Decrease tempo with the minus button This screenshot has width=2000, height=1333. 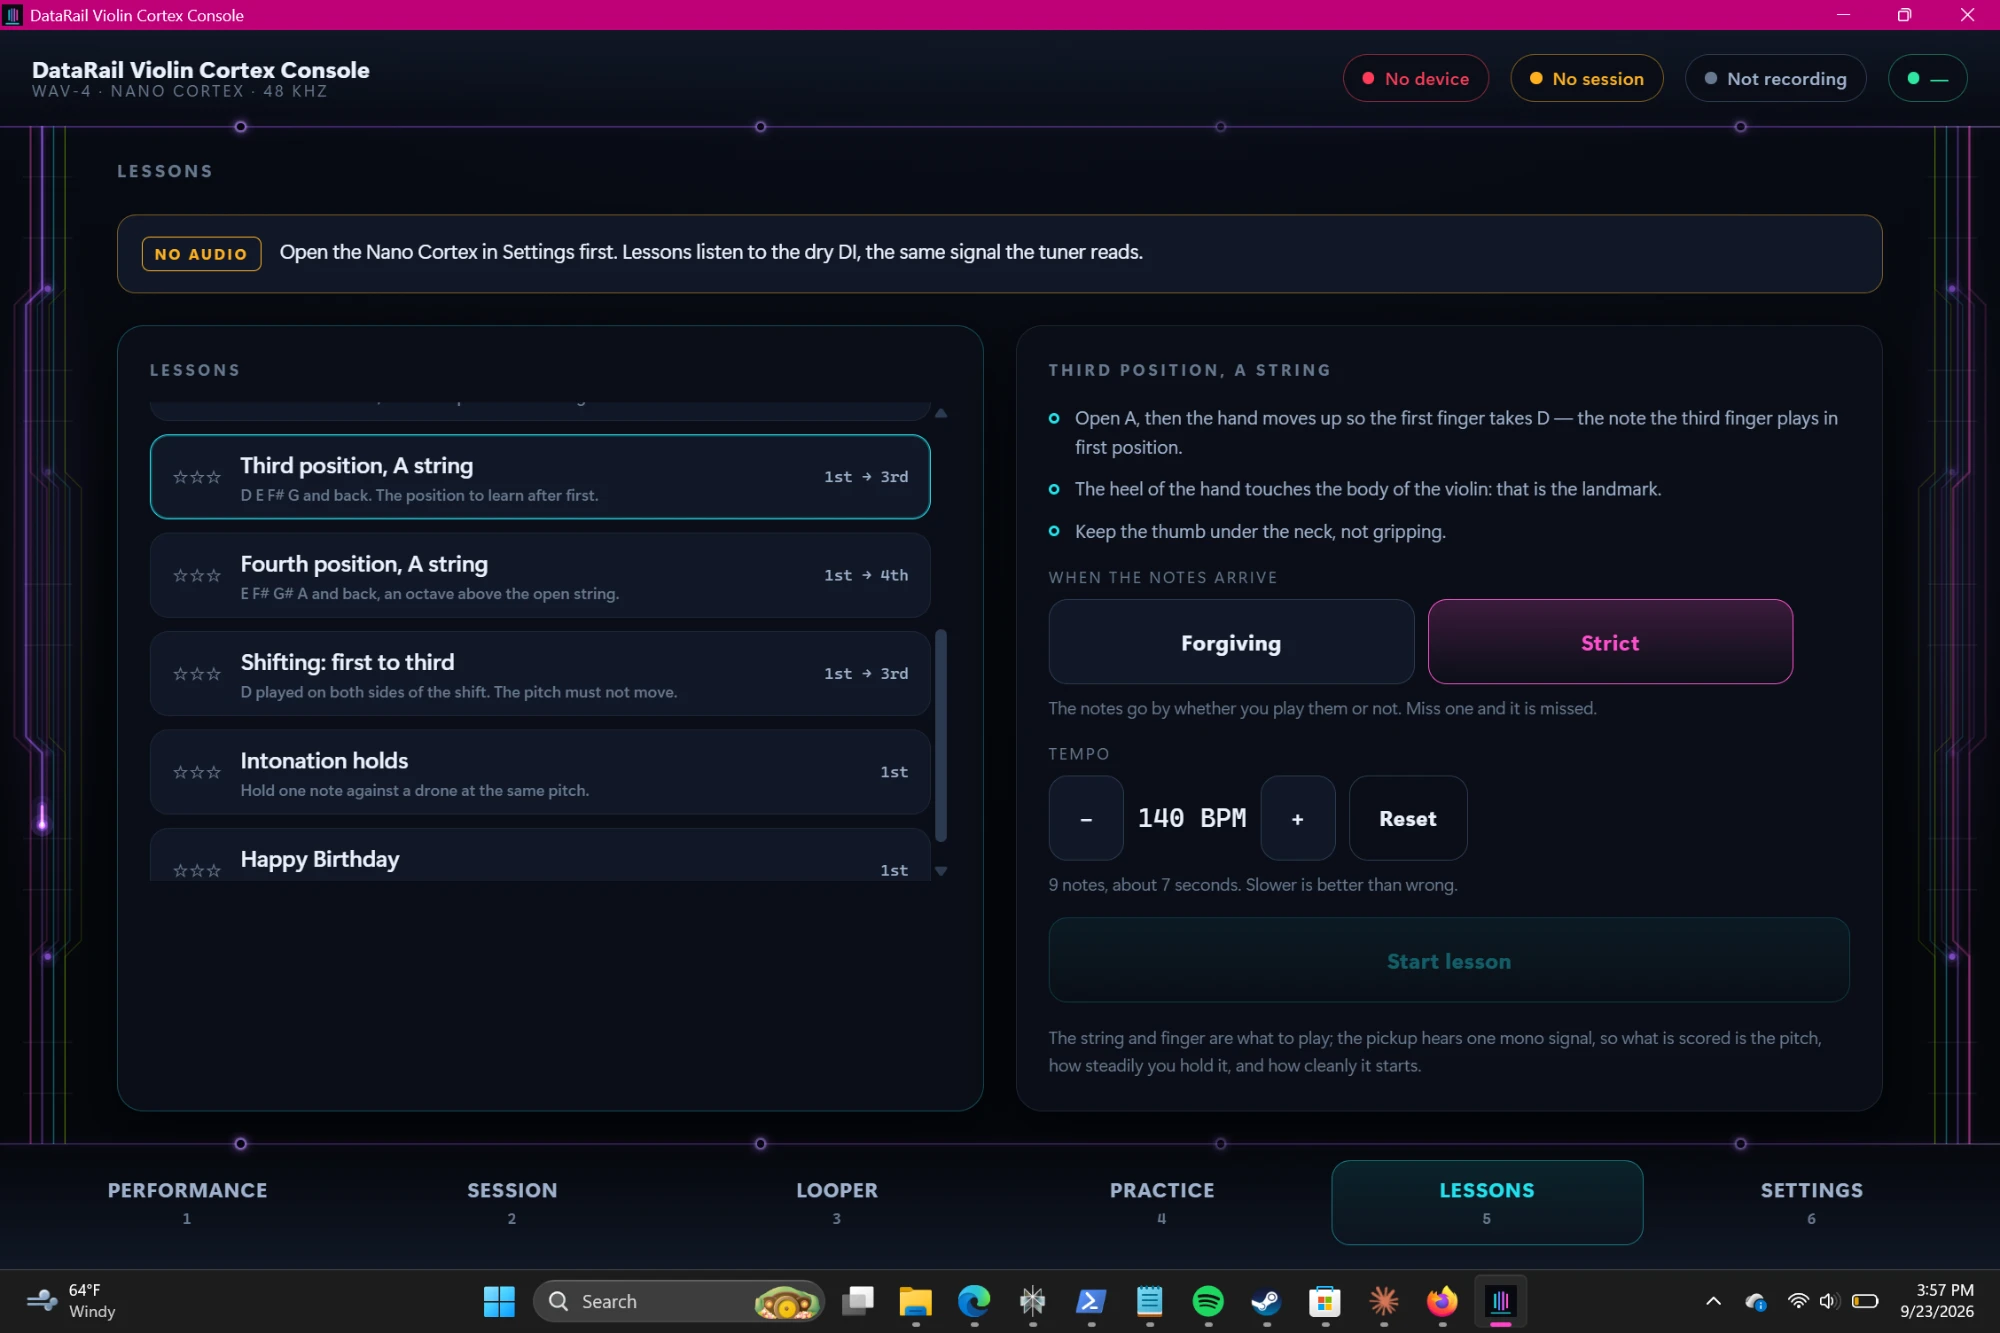tap(1086, 818)
